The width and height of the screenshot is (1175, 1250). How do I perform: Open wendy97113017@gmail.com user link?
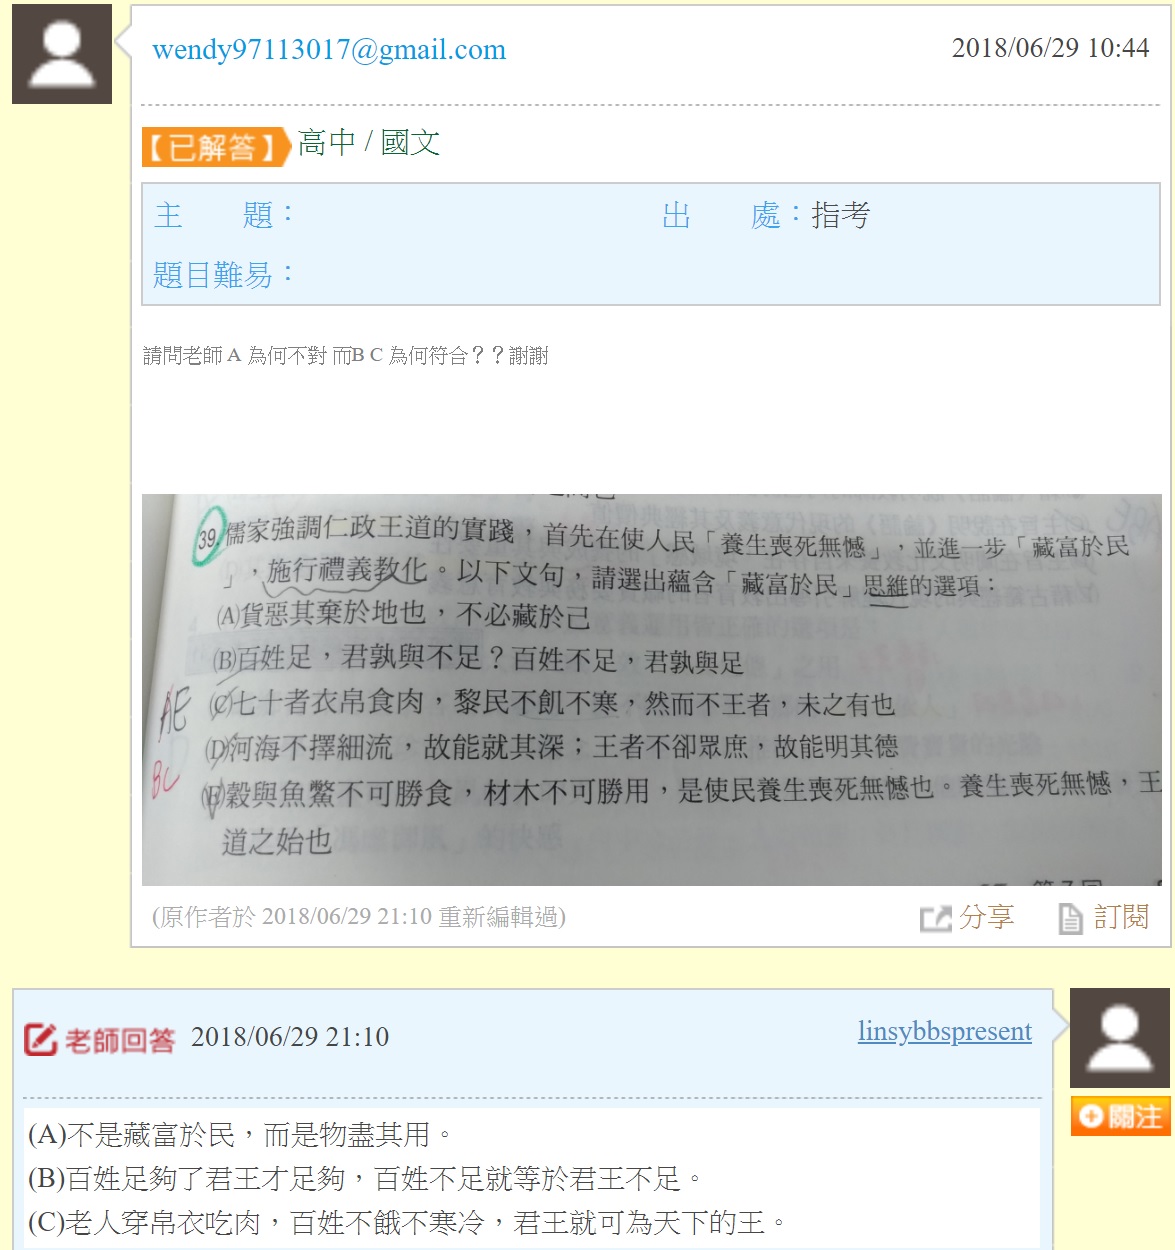(x=329, y=49)
